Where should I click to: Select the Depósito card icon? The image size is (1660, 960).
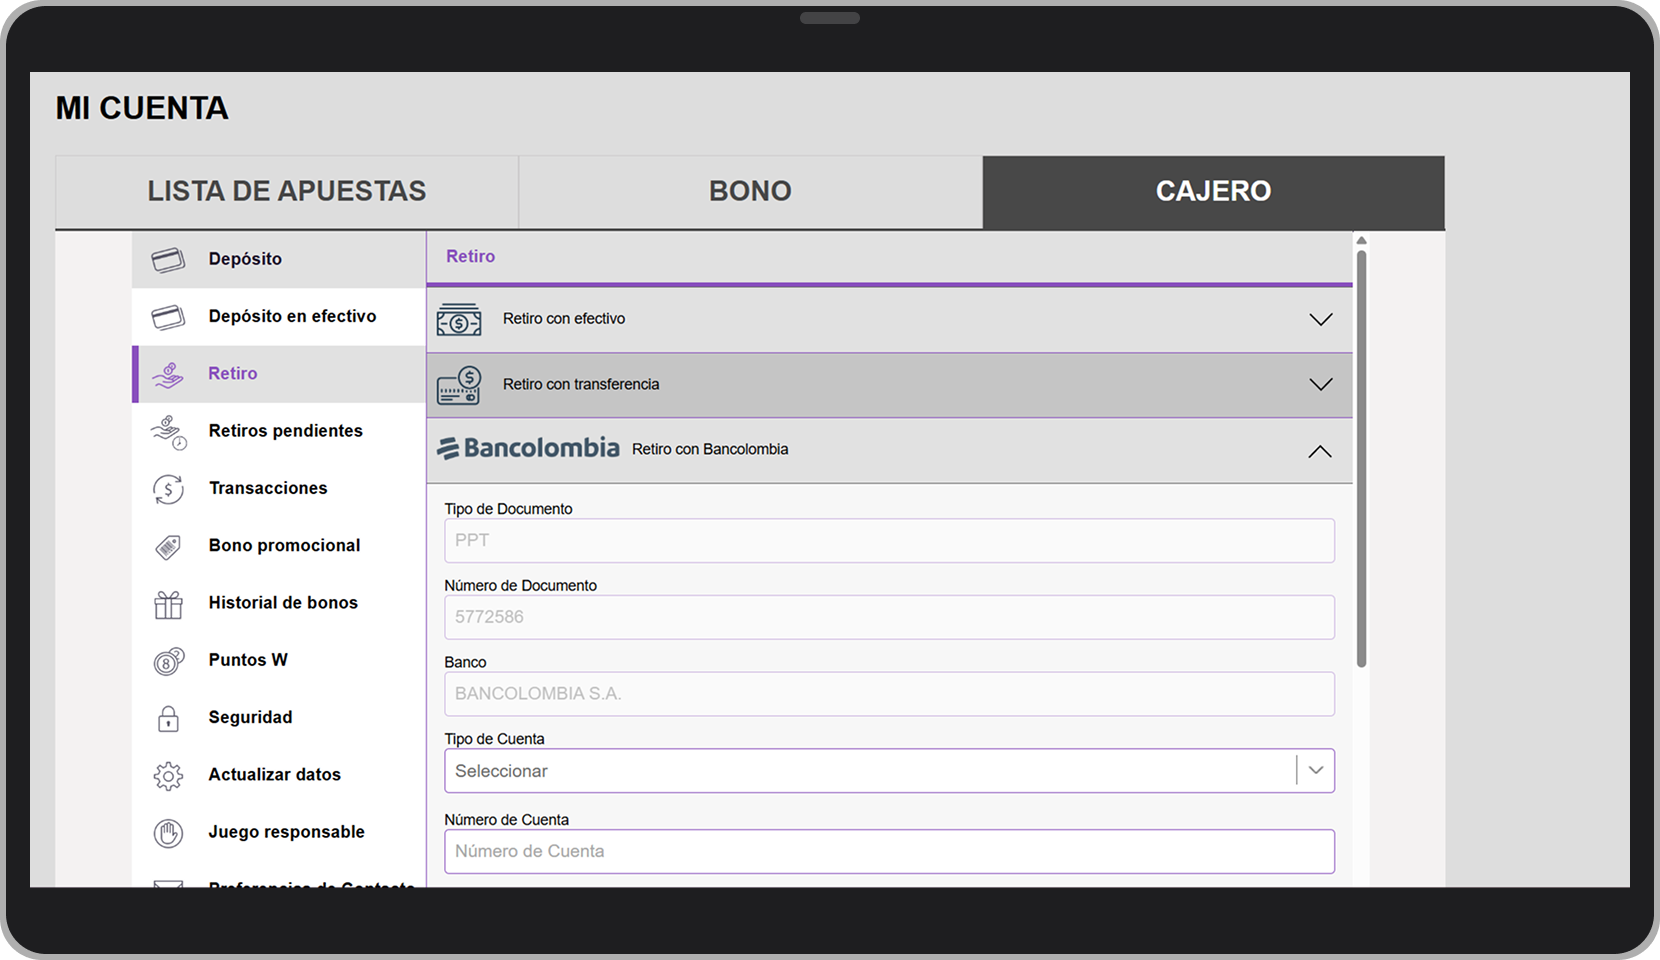pyautogui.click(x=168, y=258)
